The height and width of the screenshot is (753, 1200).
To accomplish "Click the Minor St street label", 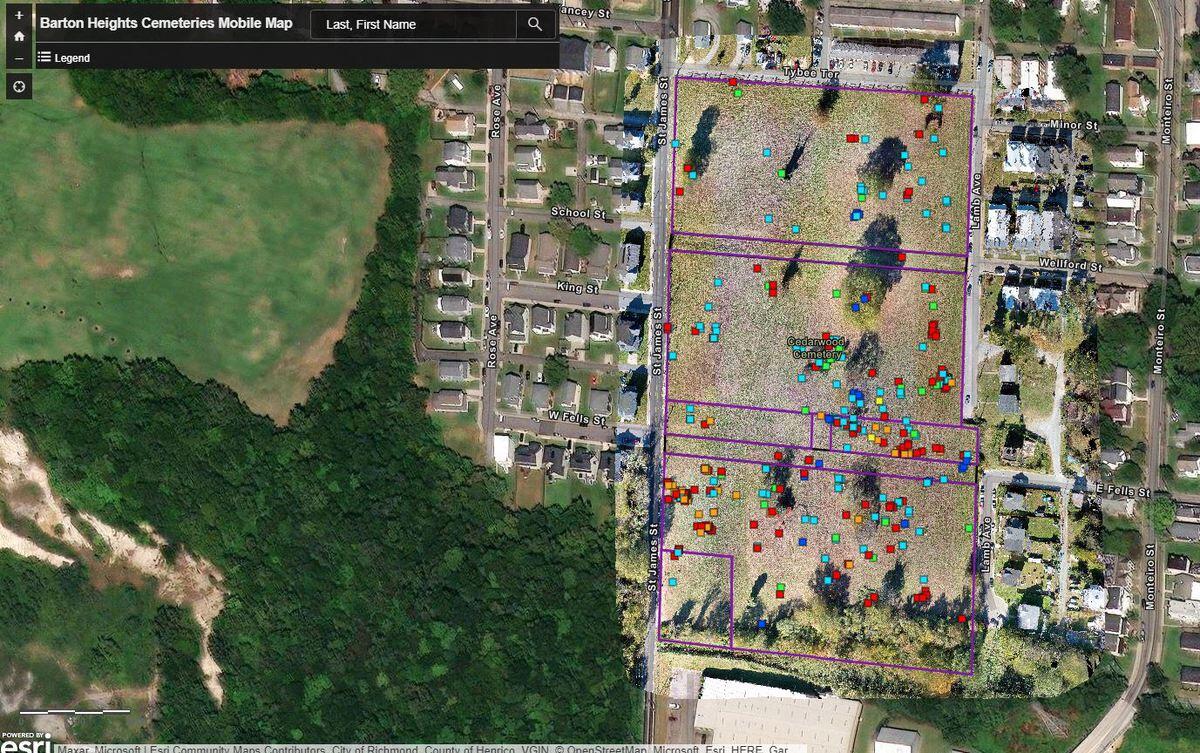I will [1074, 126].
